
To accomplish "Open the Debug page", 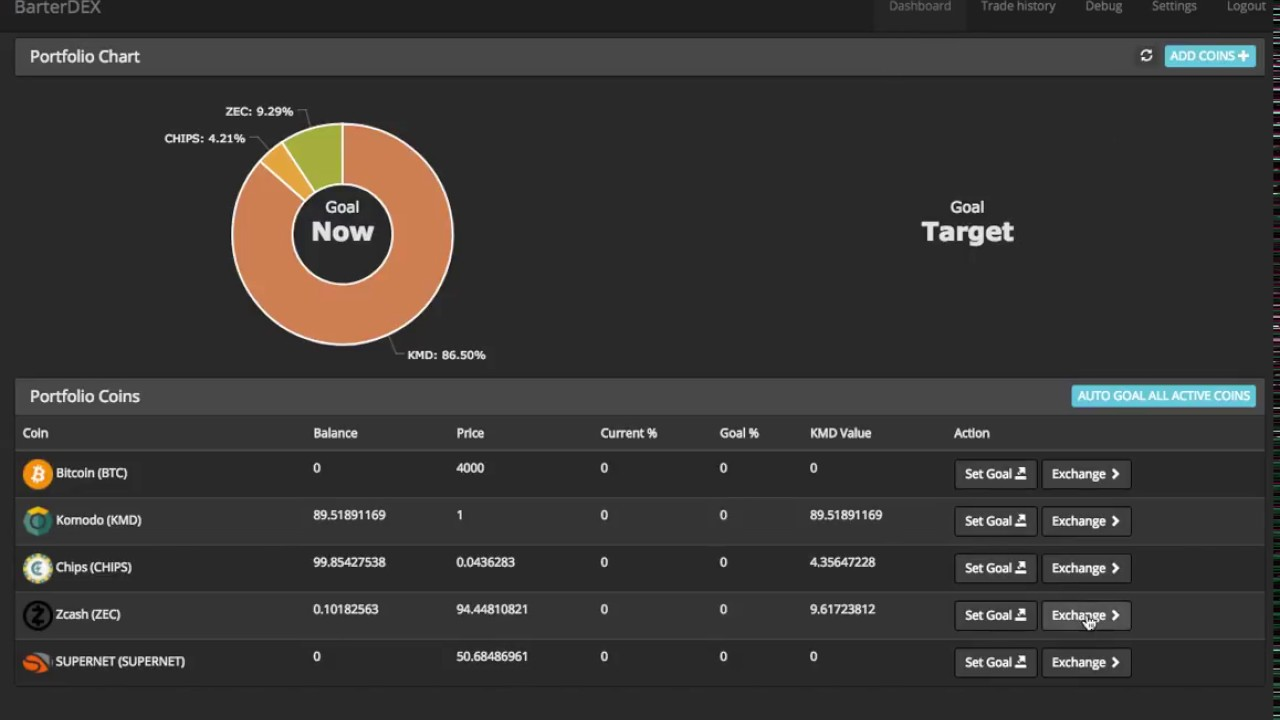I will [1104, 7].
